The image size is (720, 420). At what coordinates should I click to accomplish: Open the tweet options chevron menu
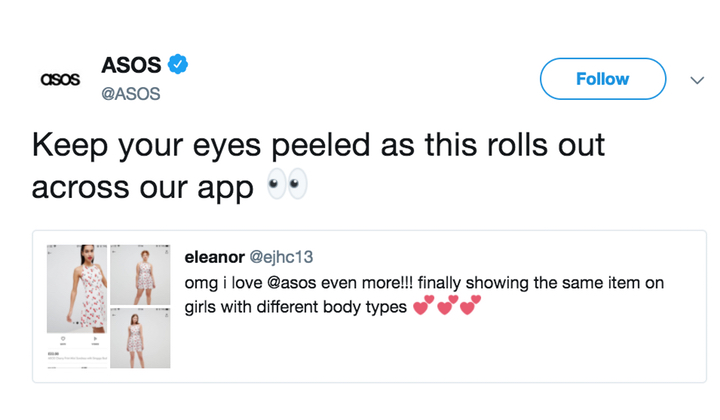click(697, 80)
